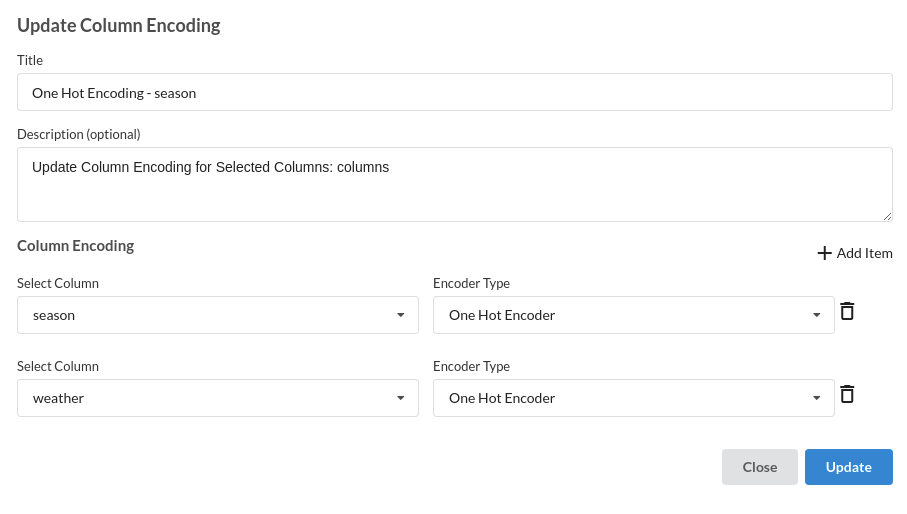Viewport: 907px width, 514px height.
Task: Click the caret arrow in weather dropdown
Action: (x=400, y=398)
